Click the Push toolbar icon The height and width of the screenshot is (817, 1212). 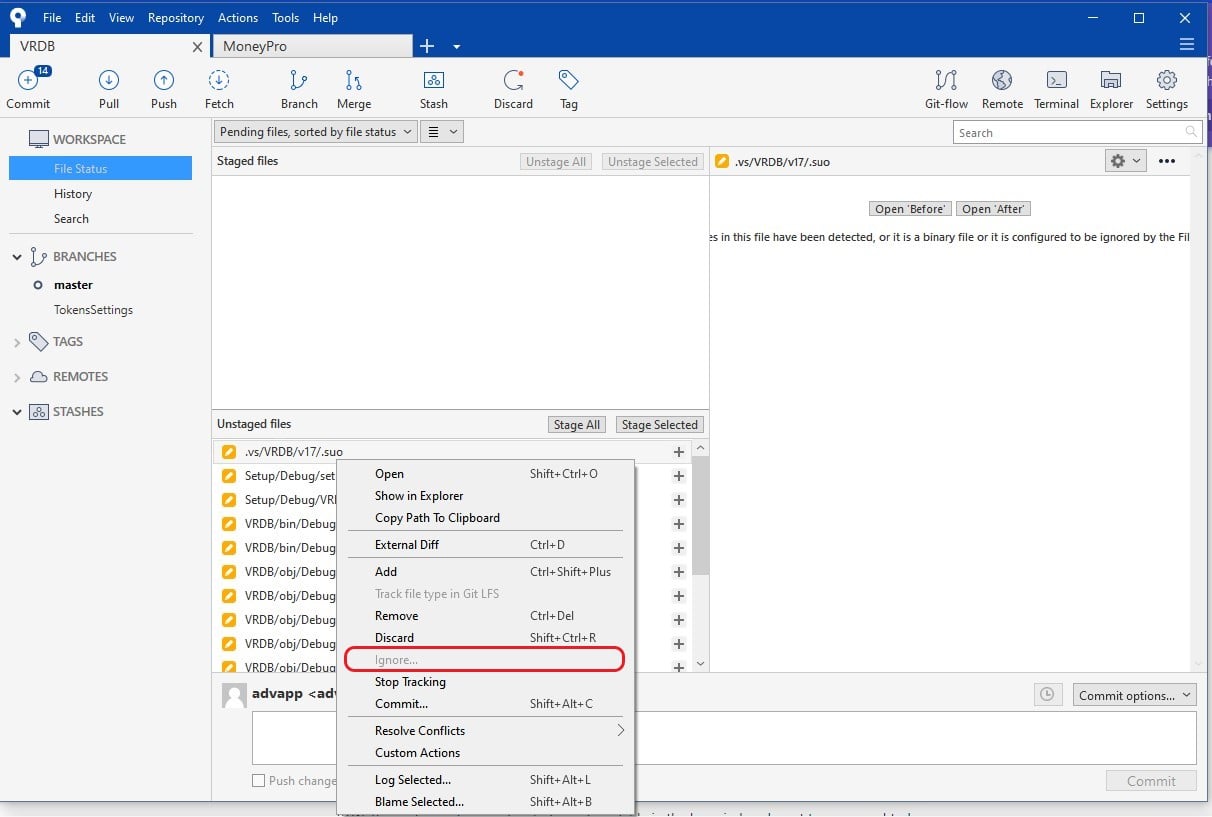[164, 81]
